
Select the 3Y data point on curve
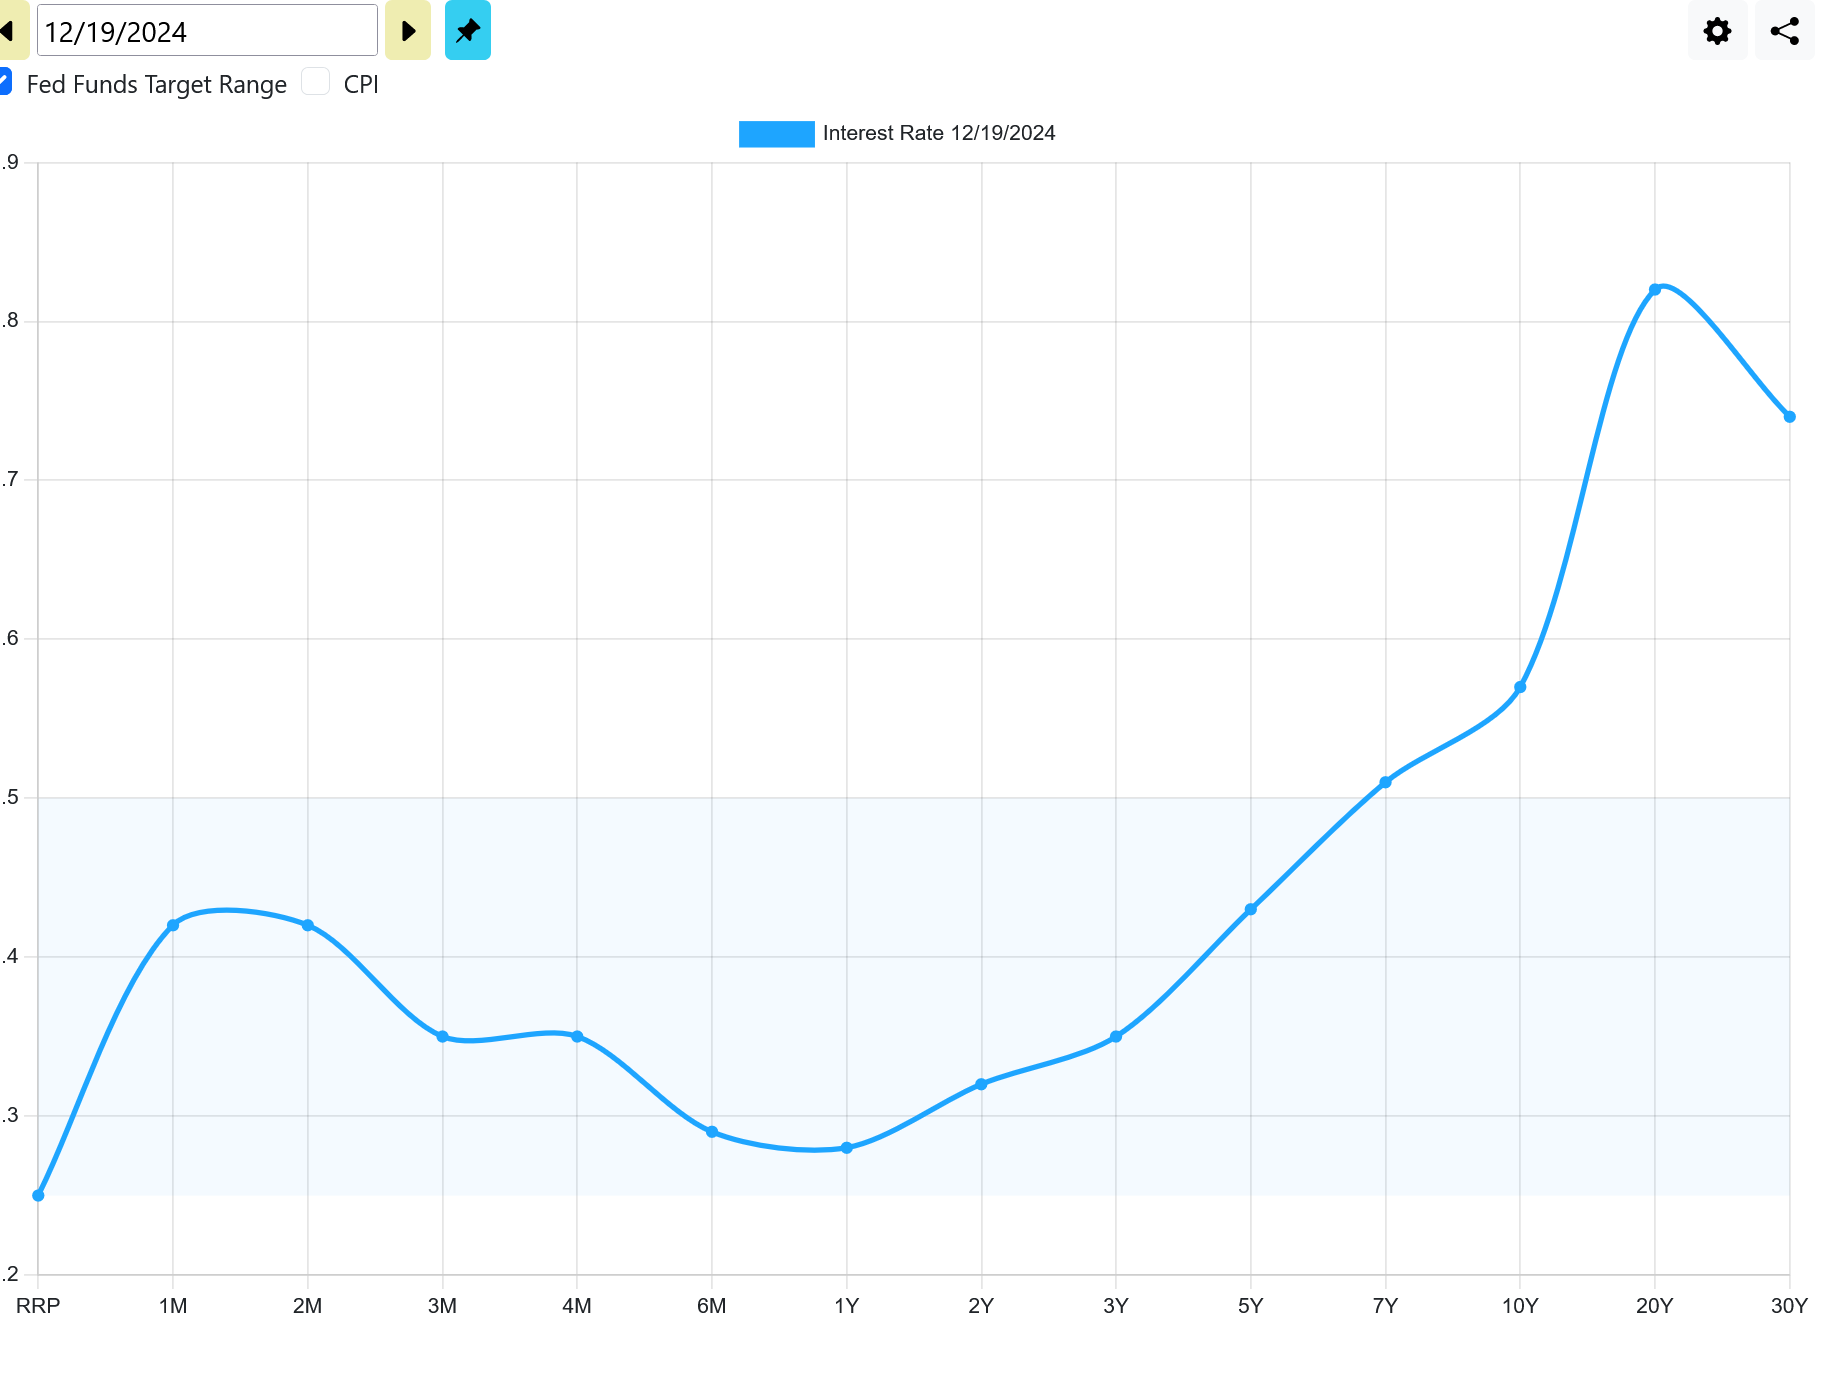pyautogui.click(x=1116, y=1036)
